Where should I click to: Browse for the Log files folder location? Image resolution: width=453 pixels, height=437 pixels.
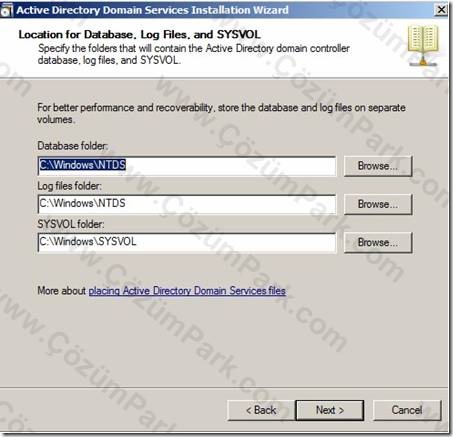tap(378, 204)
